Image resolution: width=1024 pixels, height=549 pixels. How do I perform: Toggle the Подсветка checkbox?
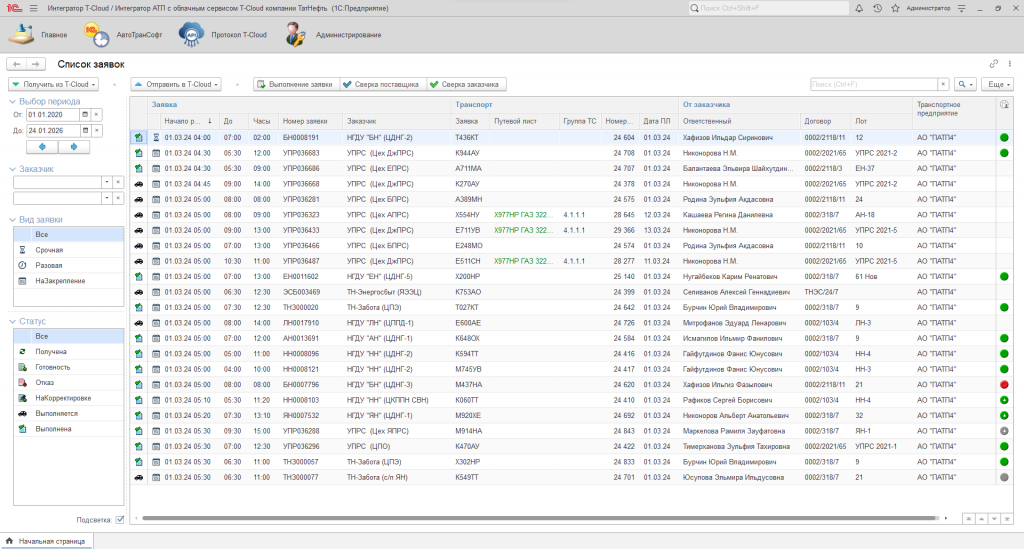[x=120, y=519]
